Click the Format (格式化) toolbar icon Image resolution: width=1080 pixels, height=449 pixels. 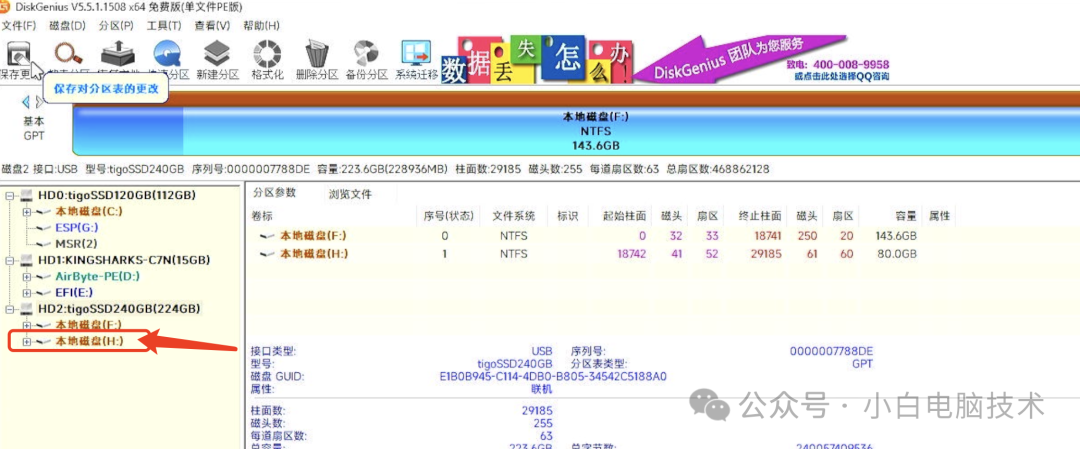267,54
